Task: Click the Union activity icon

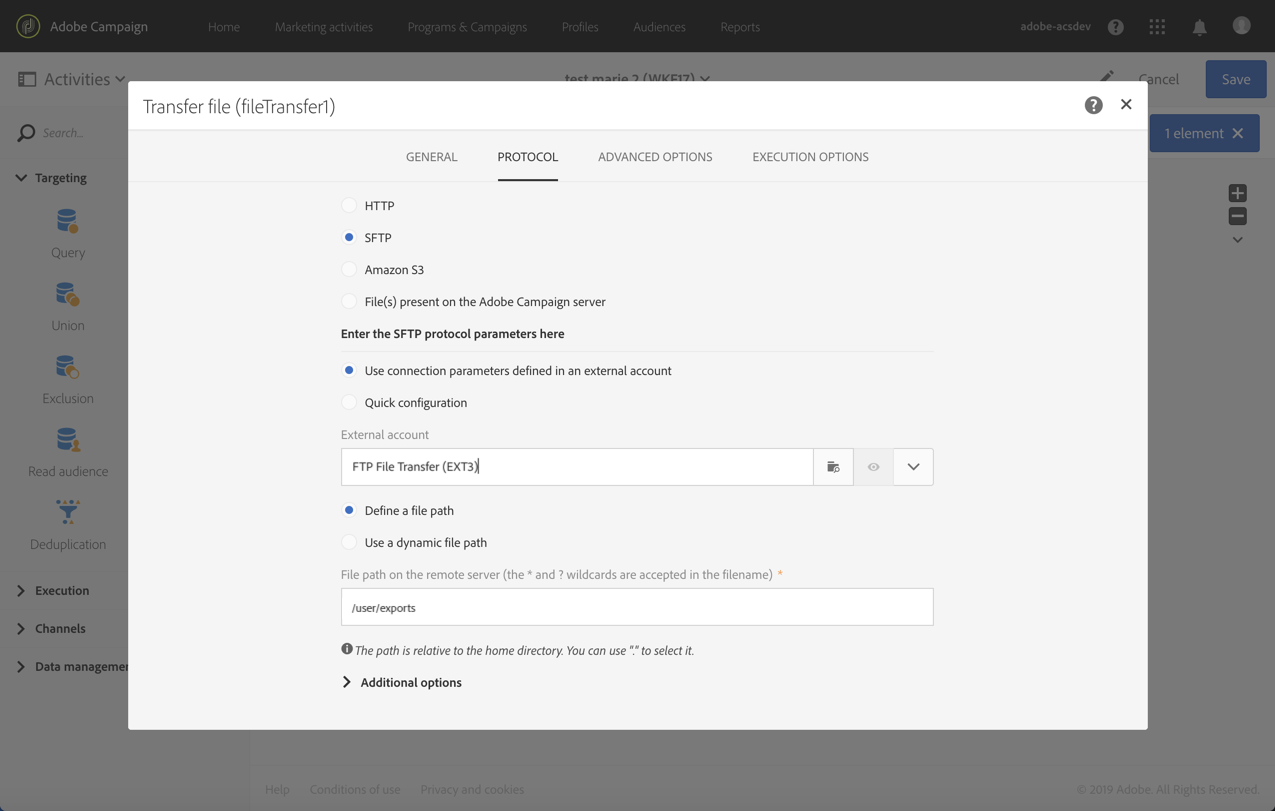Action: (68, 294)
